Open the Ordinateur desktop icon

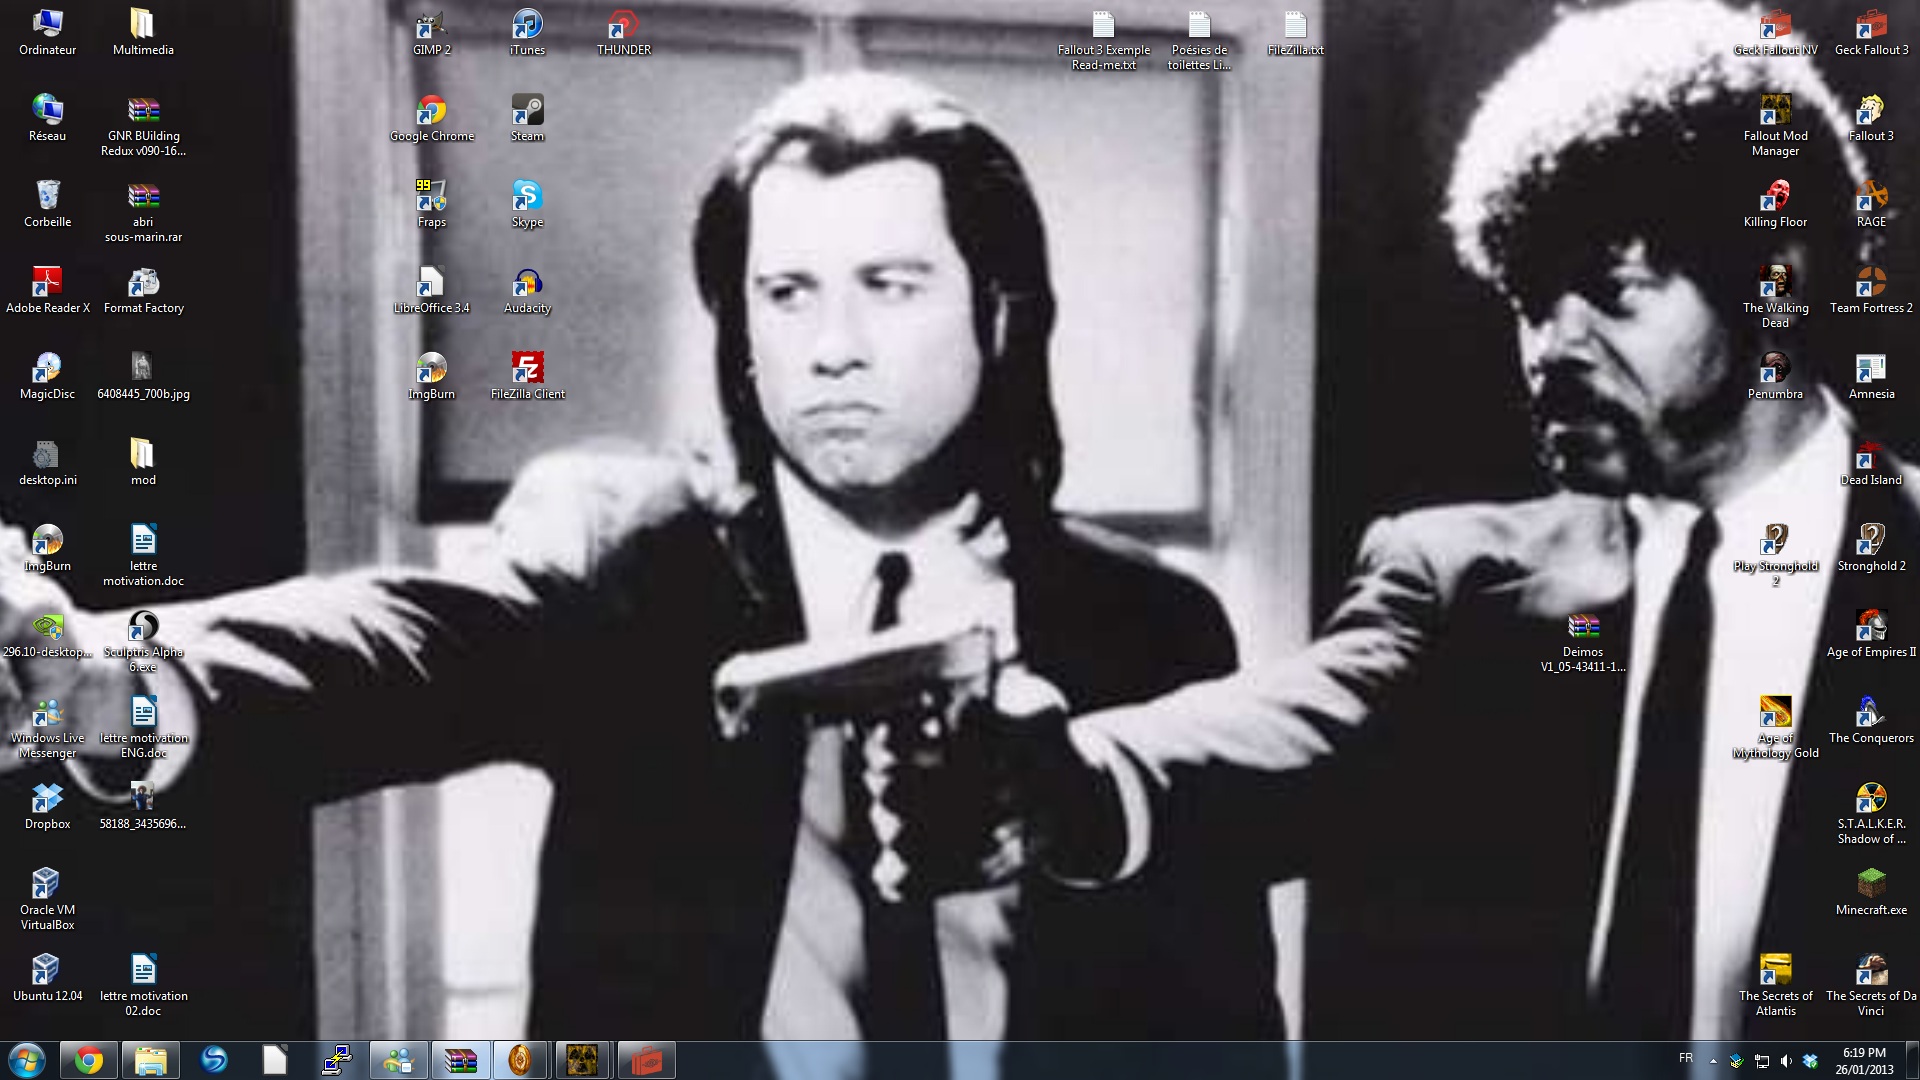(x=47, y=32)
